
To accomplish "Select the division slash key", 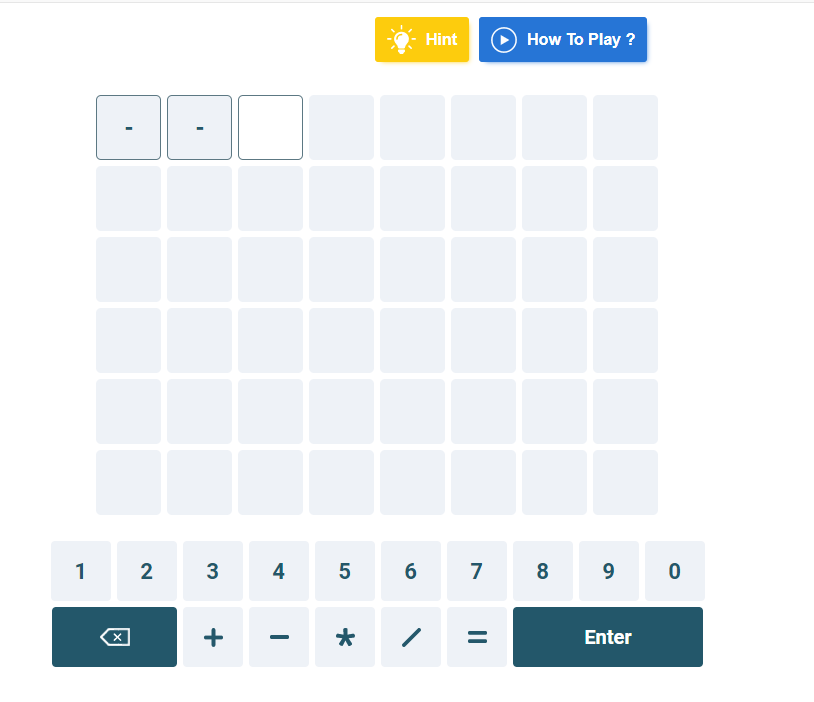I will pyautogui.click(x=411, y=637).
